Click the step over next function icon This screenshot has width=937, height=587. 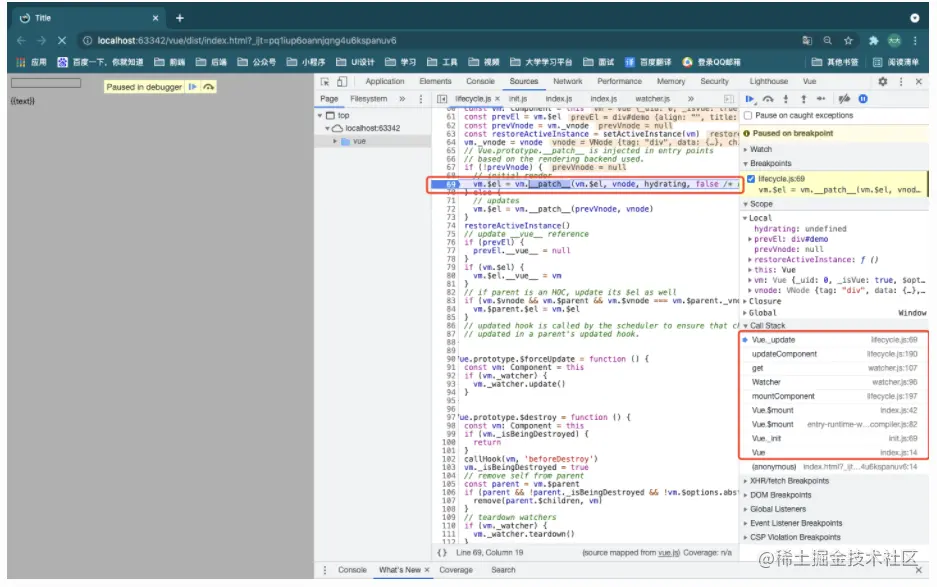click(x=768, y=99)
